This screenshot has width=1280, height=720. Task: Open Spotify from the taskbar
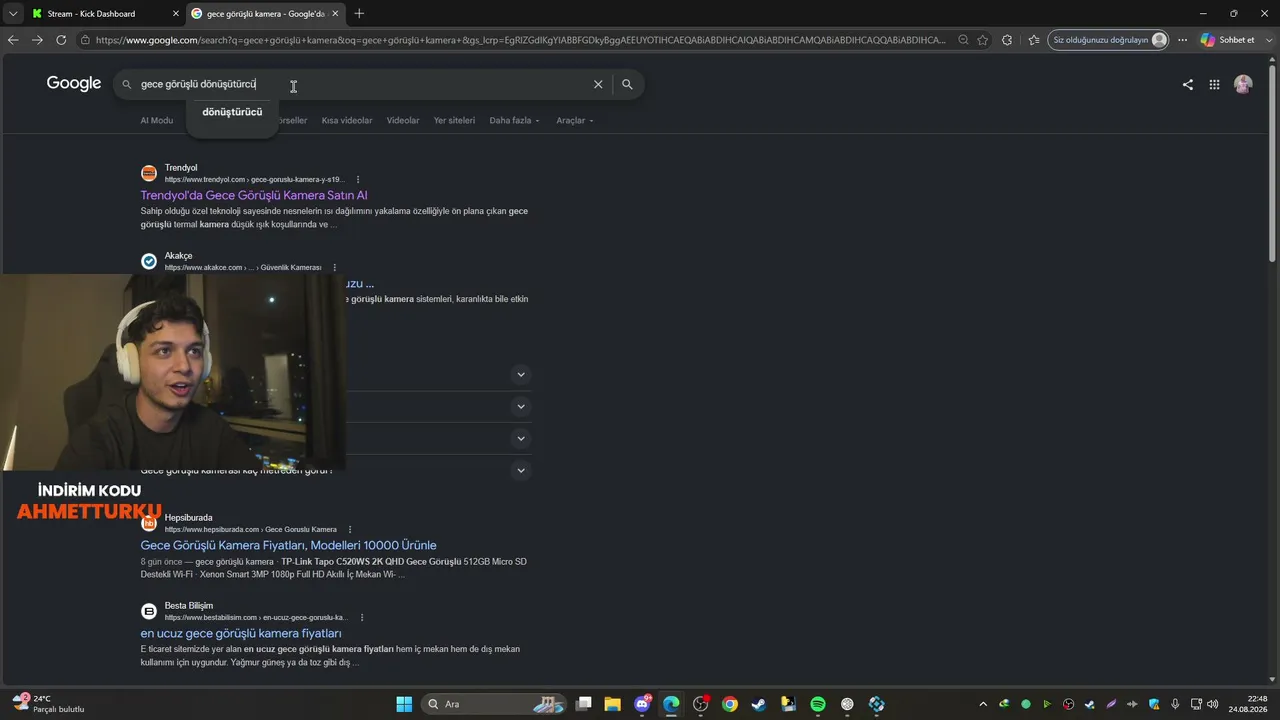point(818,704)
